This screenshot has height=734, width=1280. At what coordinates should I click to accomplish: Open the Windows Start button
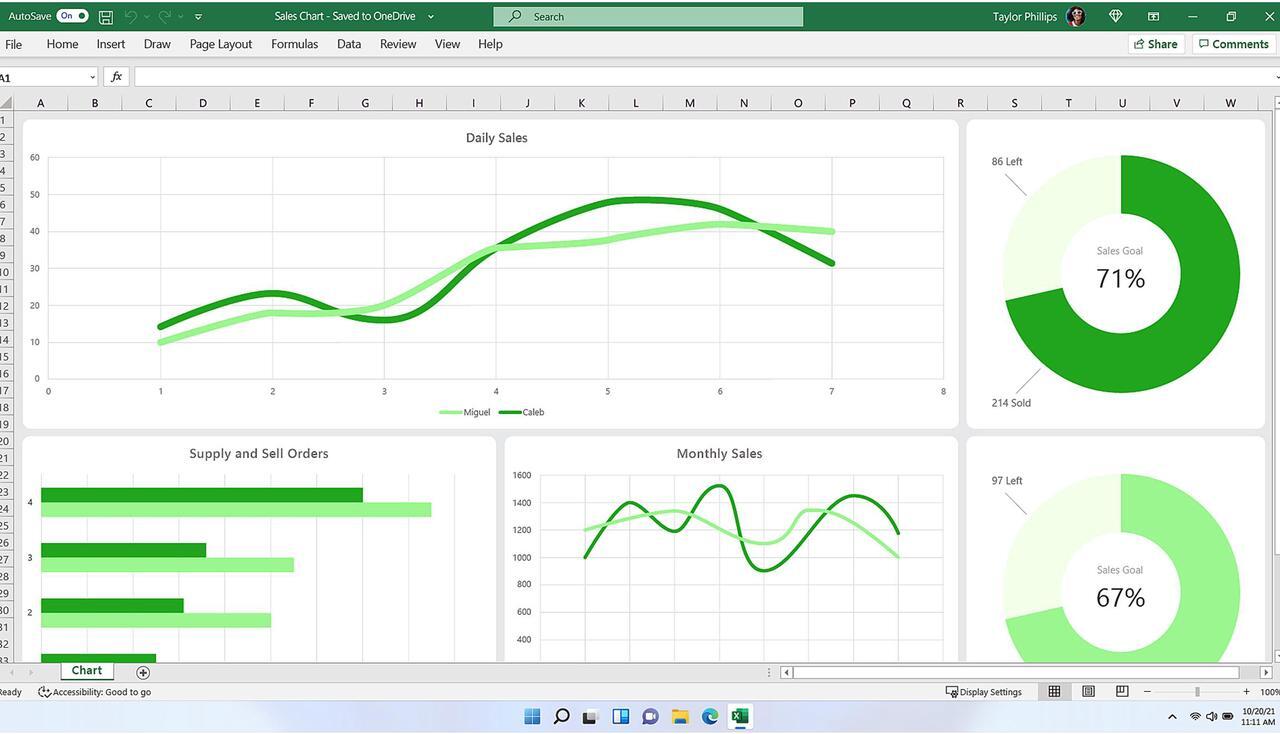pos(532,716)
